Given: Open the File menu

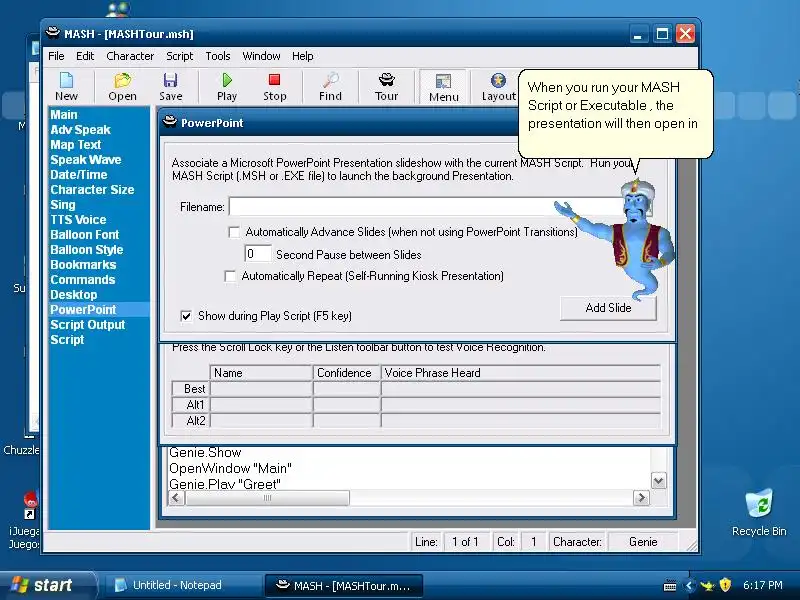Looking at the screenshot, I should (56, 56).
